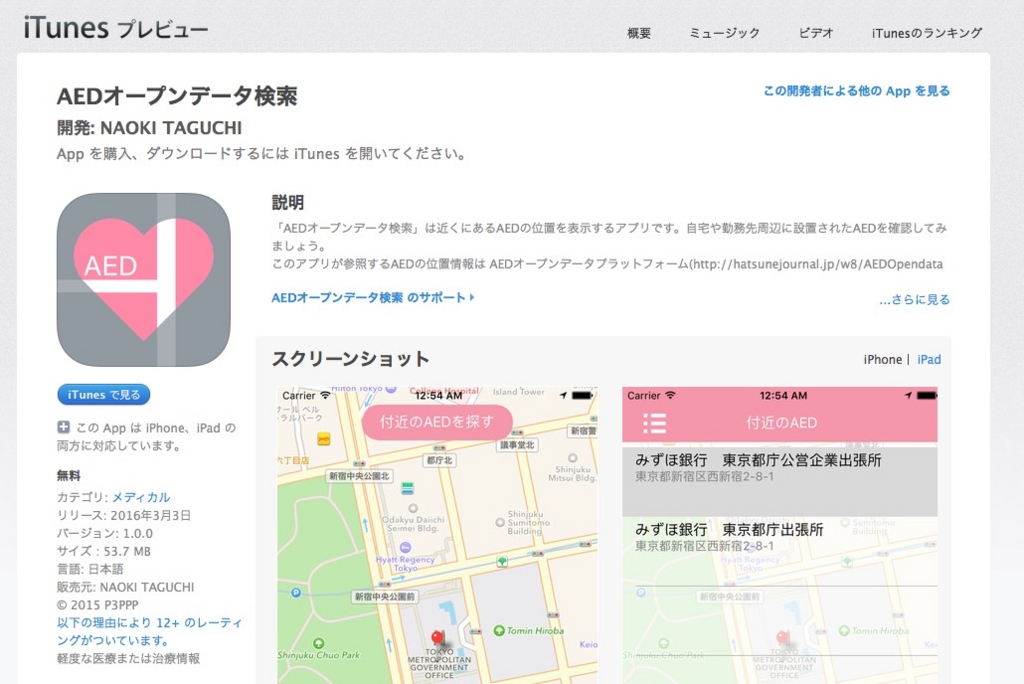Click the battery icon in list screenshot status bar
The image size is (1024, 684).
(x=927, y=395)
